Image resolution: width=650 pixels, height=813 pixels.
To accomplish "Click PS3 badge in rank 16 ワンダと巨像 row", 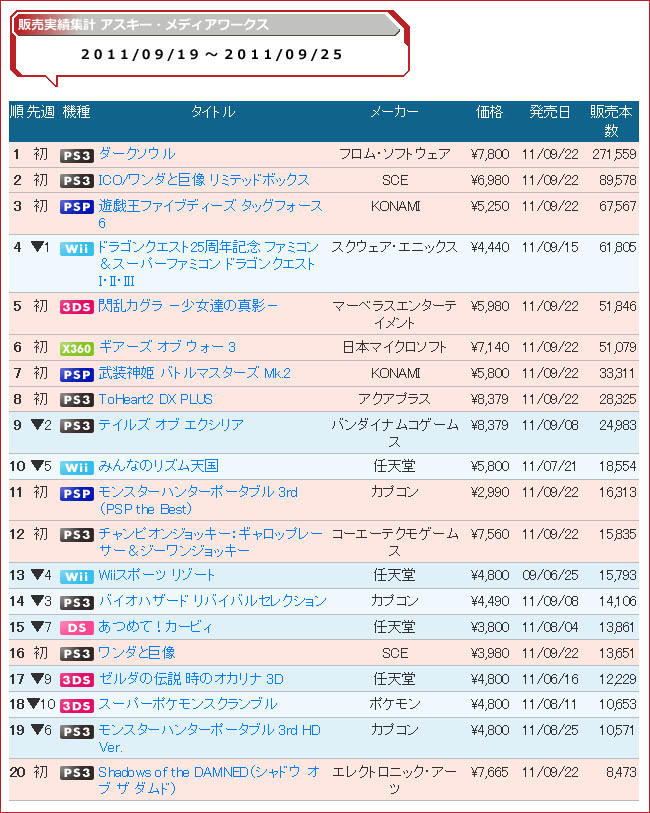I will (77, 654).
